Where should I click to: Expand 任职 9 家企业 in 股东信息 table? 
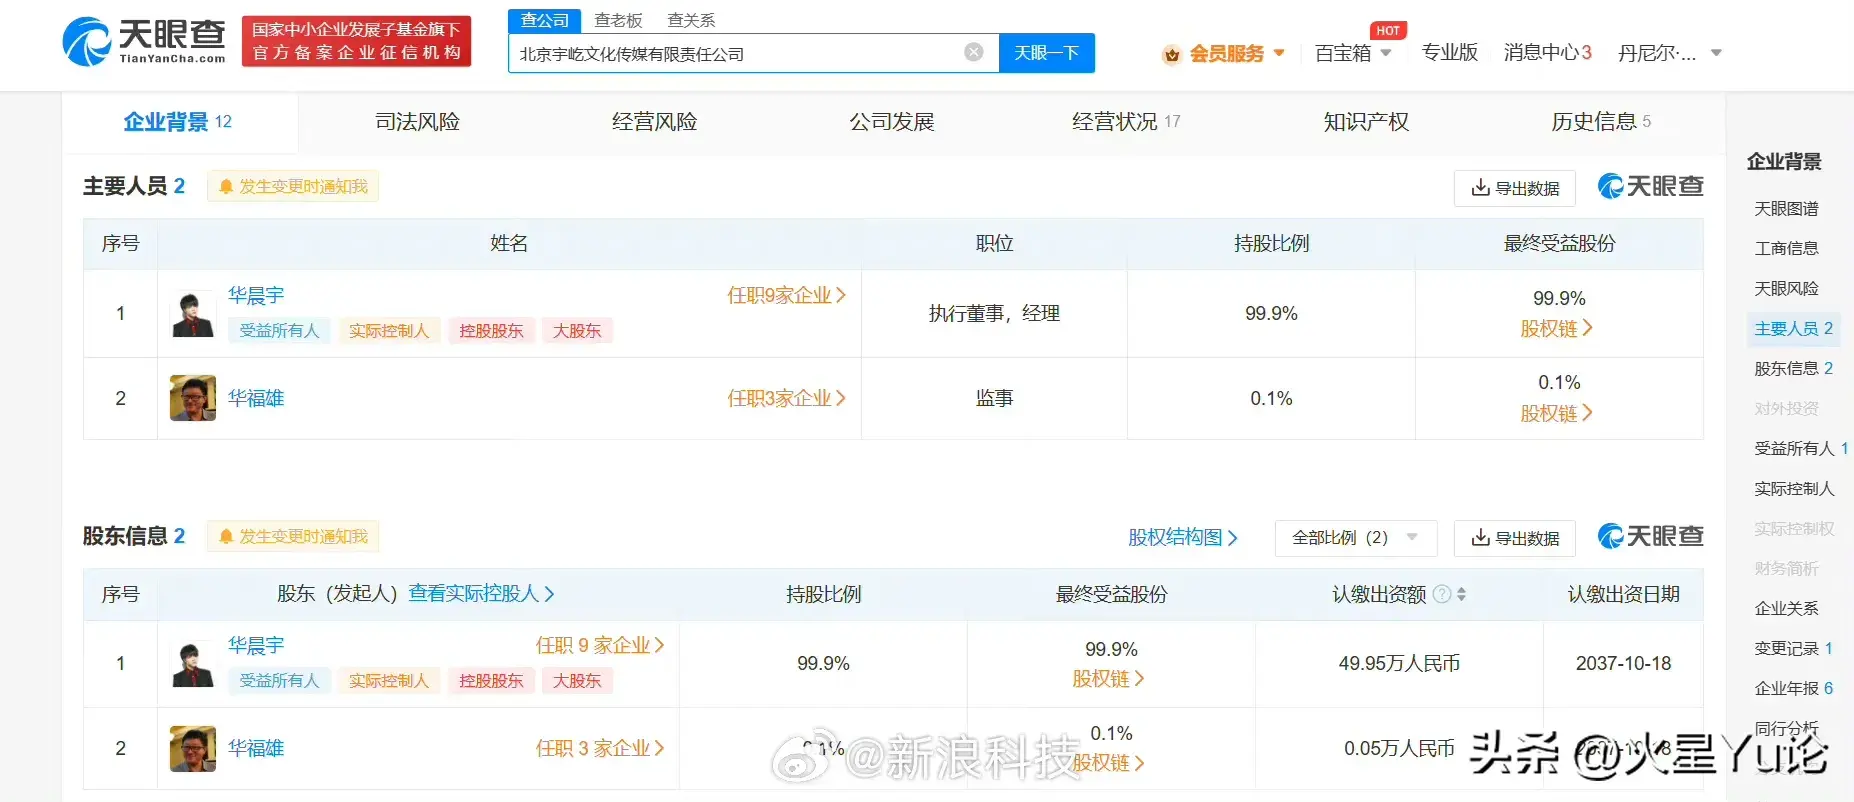600,645
